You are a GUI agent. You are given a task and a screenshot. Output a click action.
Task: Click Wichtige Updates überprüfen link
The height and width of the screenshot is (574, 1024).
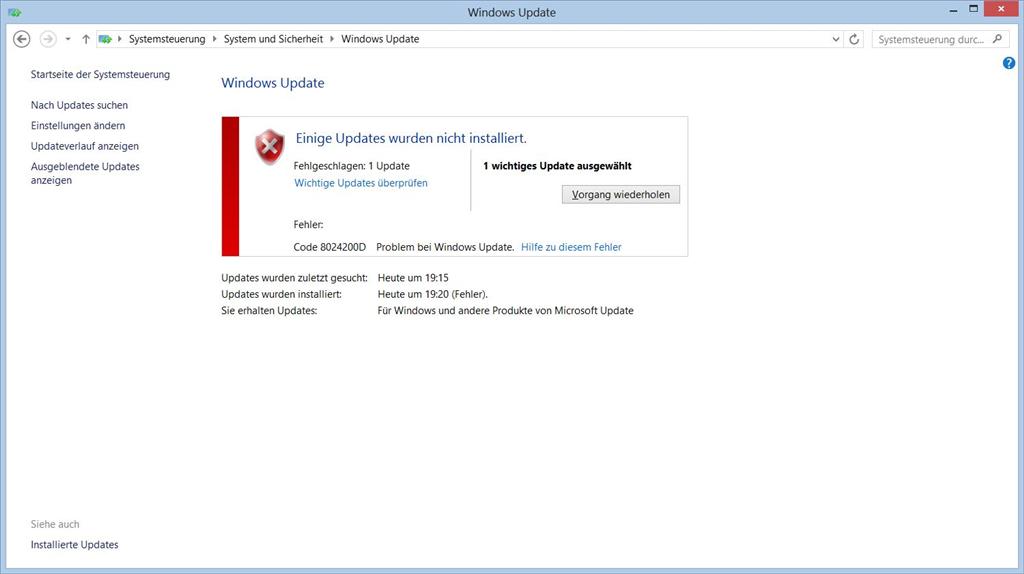(x=360, y=183)
